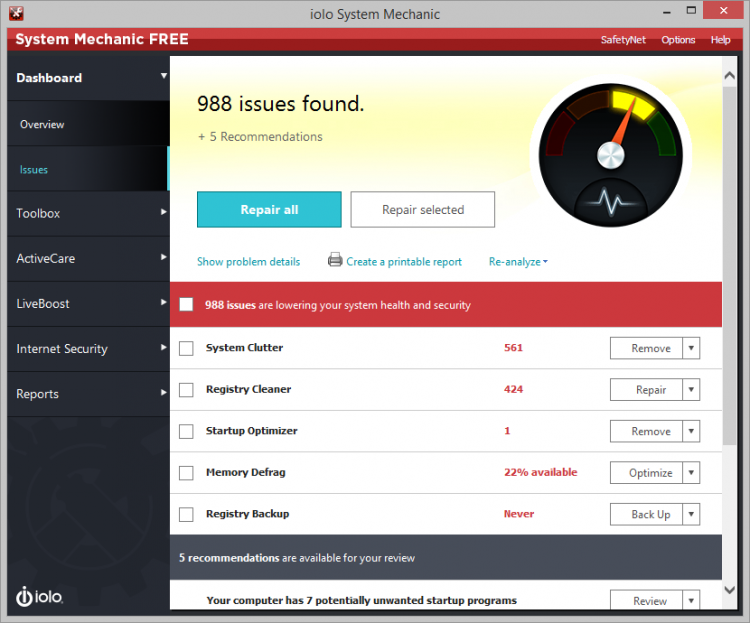The image size is (750, 623).
Task: Check the Registry Backup checkbox
Action: tap(186, 515)
